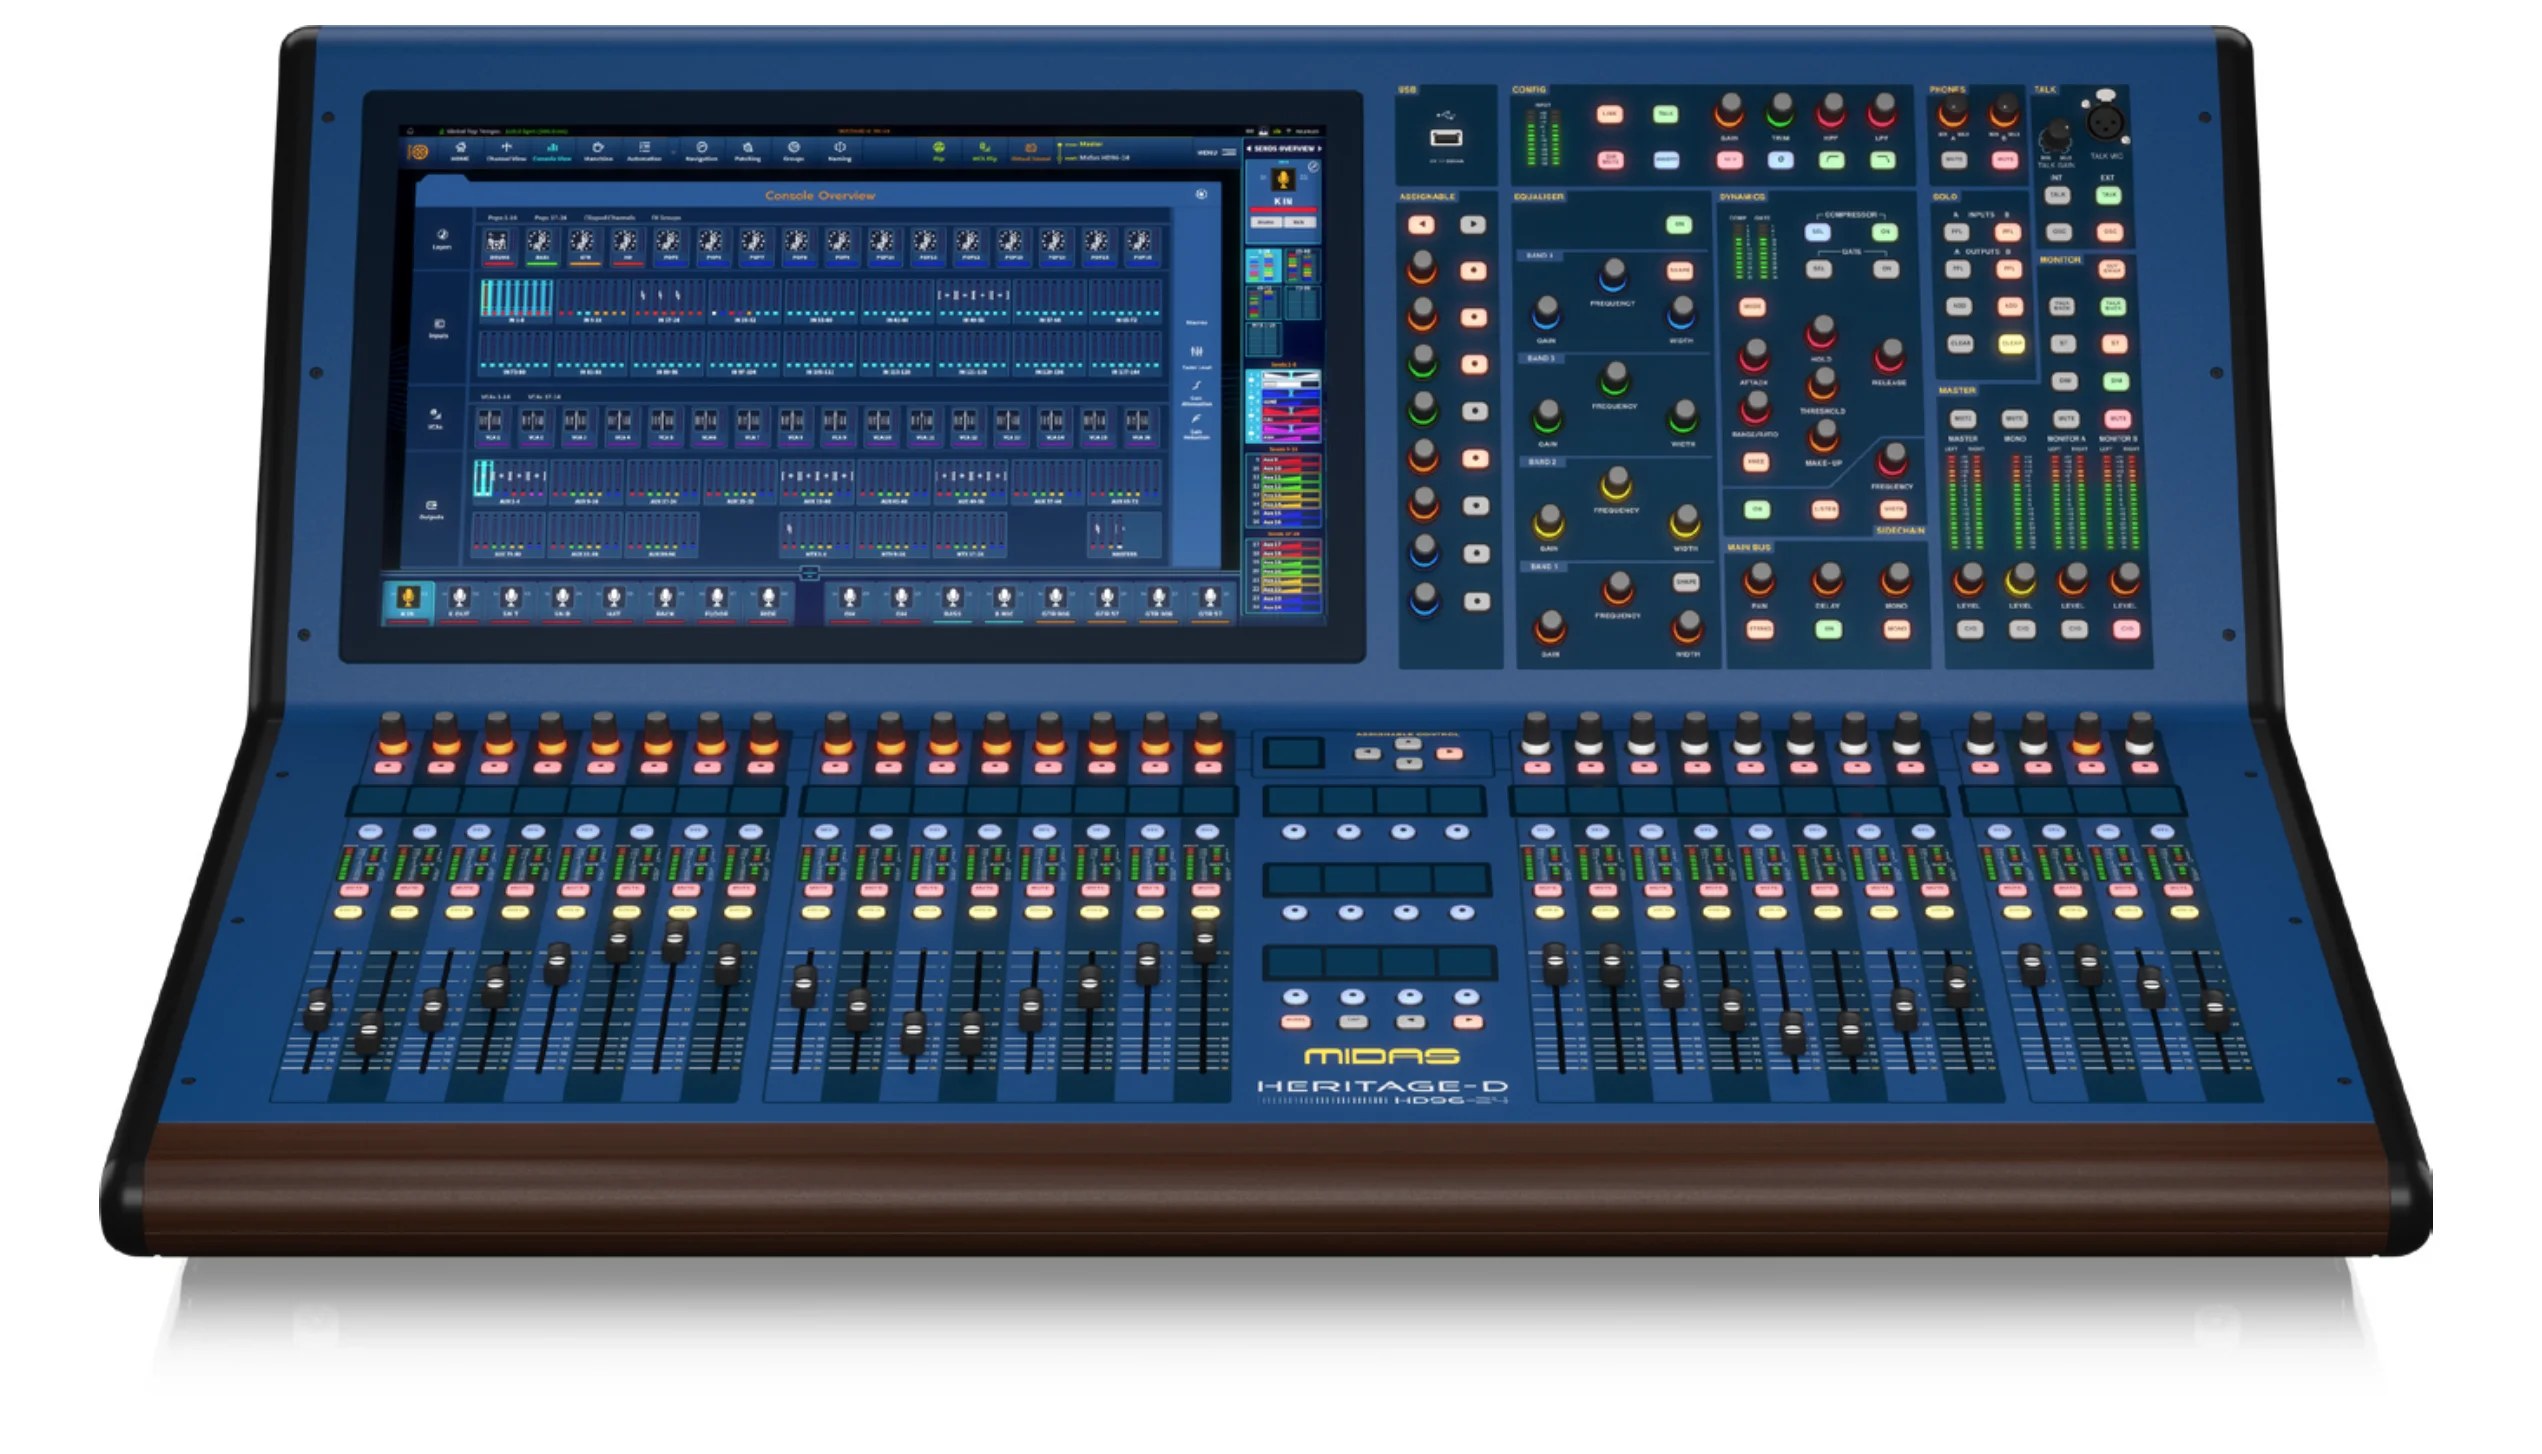Image resolution: width=2542 pixels, height=1454 pixels.
Task: Open the Naming toolbar icon
Action: tap(840, 151)
